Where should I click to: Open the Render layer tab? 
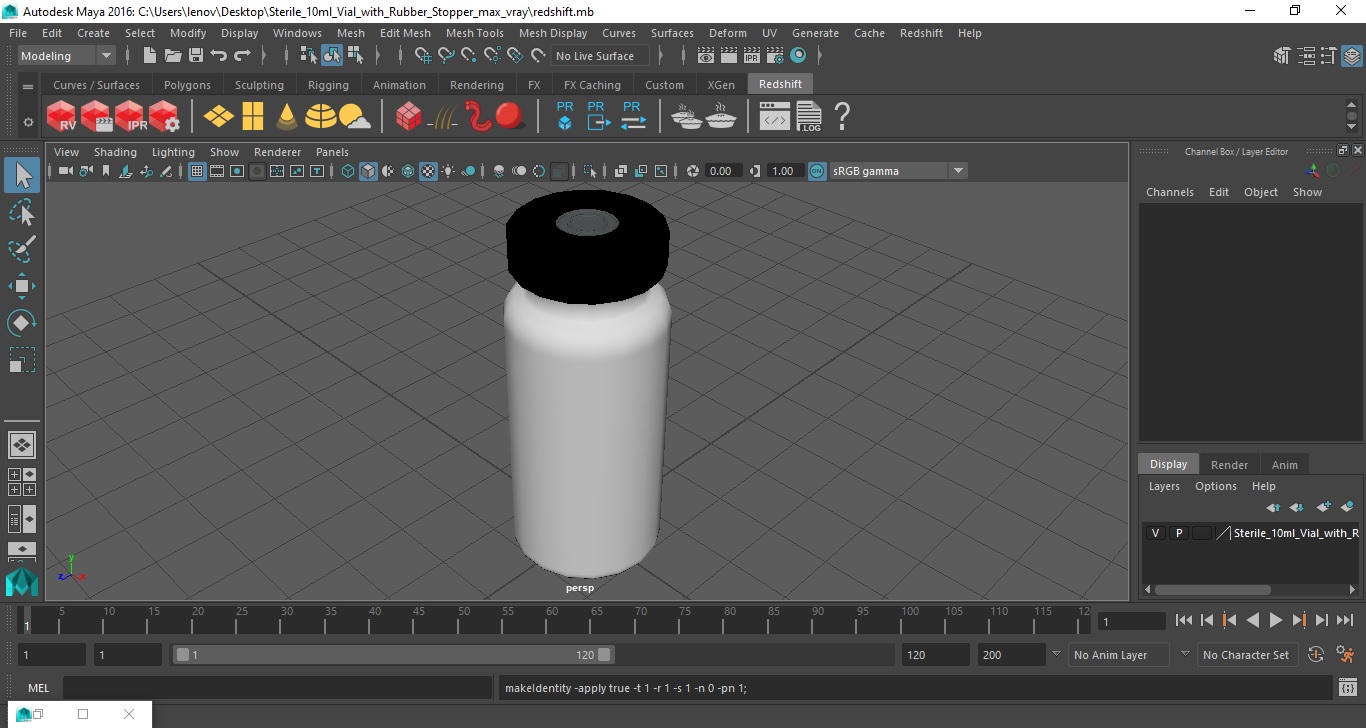tap(1229, 465)
